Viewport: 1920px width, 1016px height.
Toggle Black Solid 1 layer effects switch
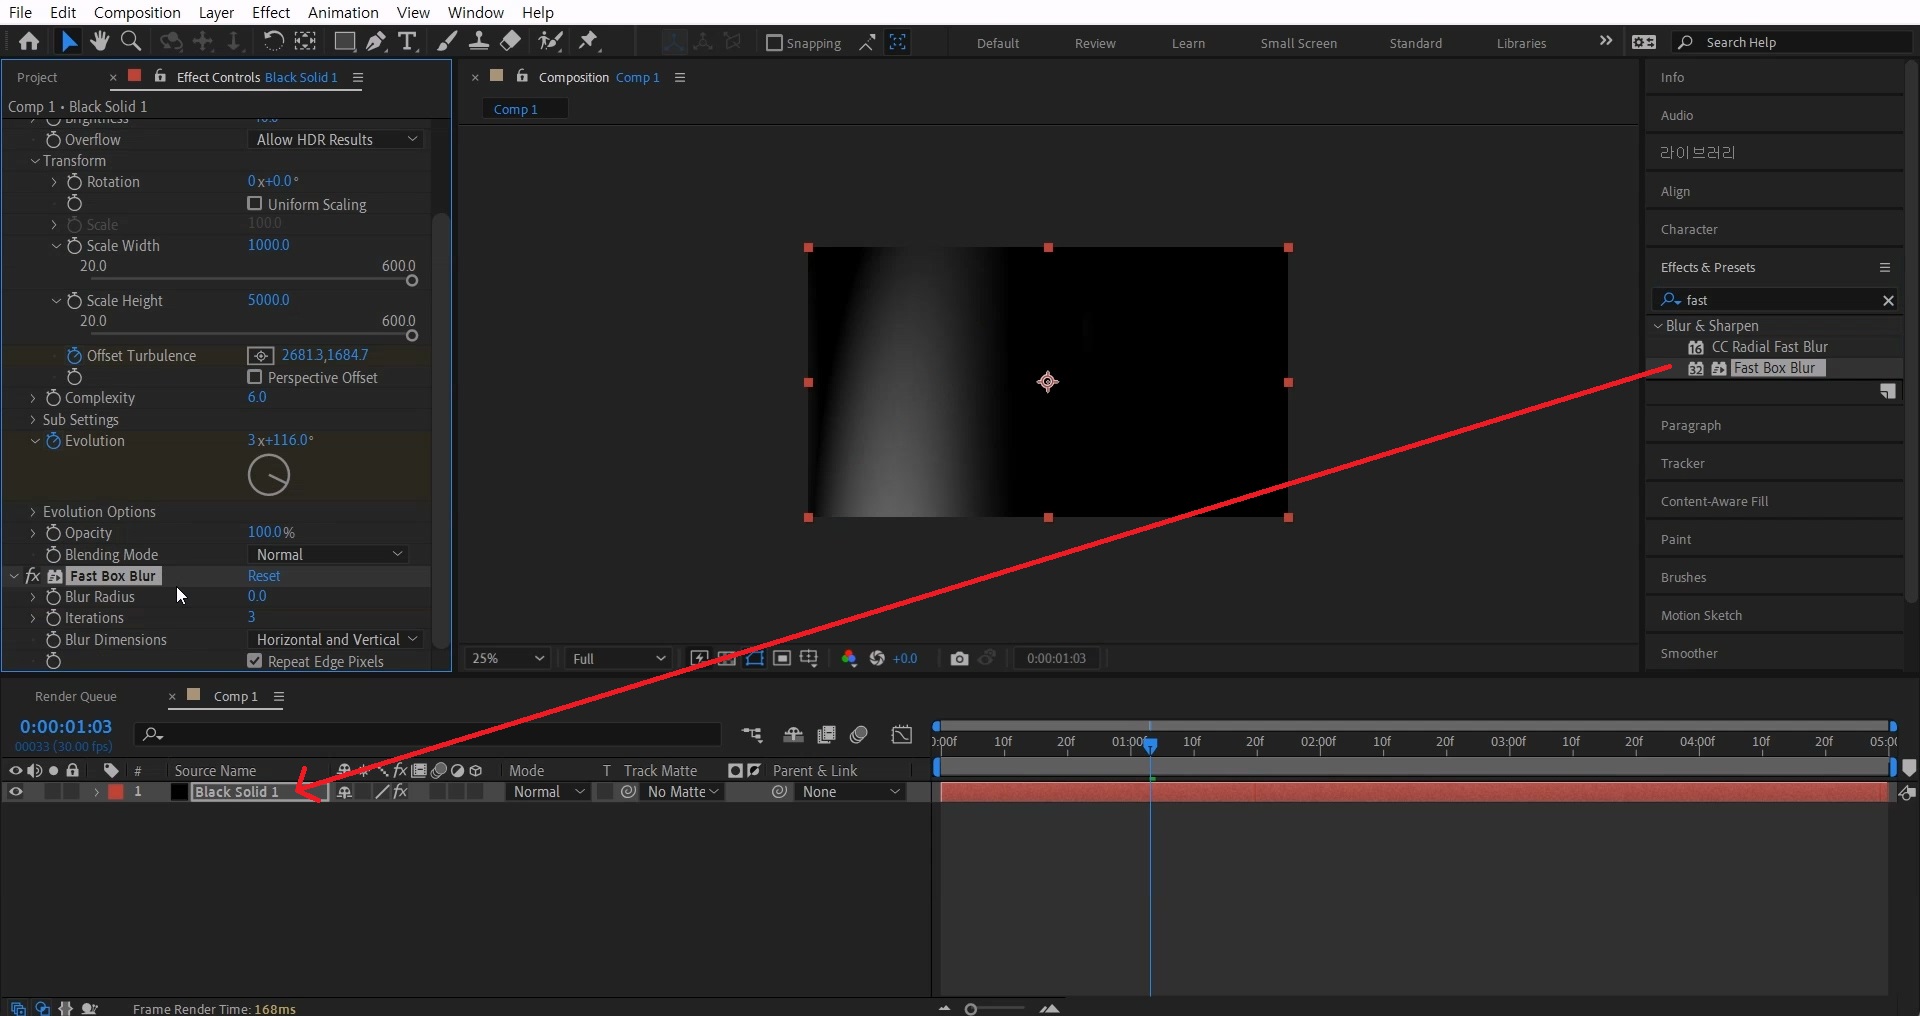[400, 792]
